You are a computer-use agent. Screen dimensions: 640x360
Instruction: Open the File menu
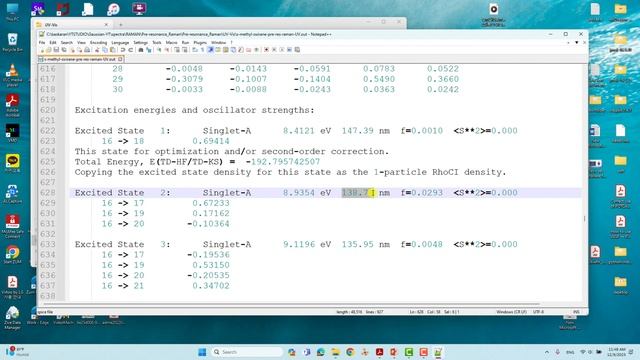[42, 42]
